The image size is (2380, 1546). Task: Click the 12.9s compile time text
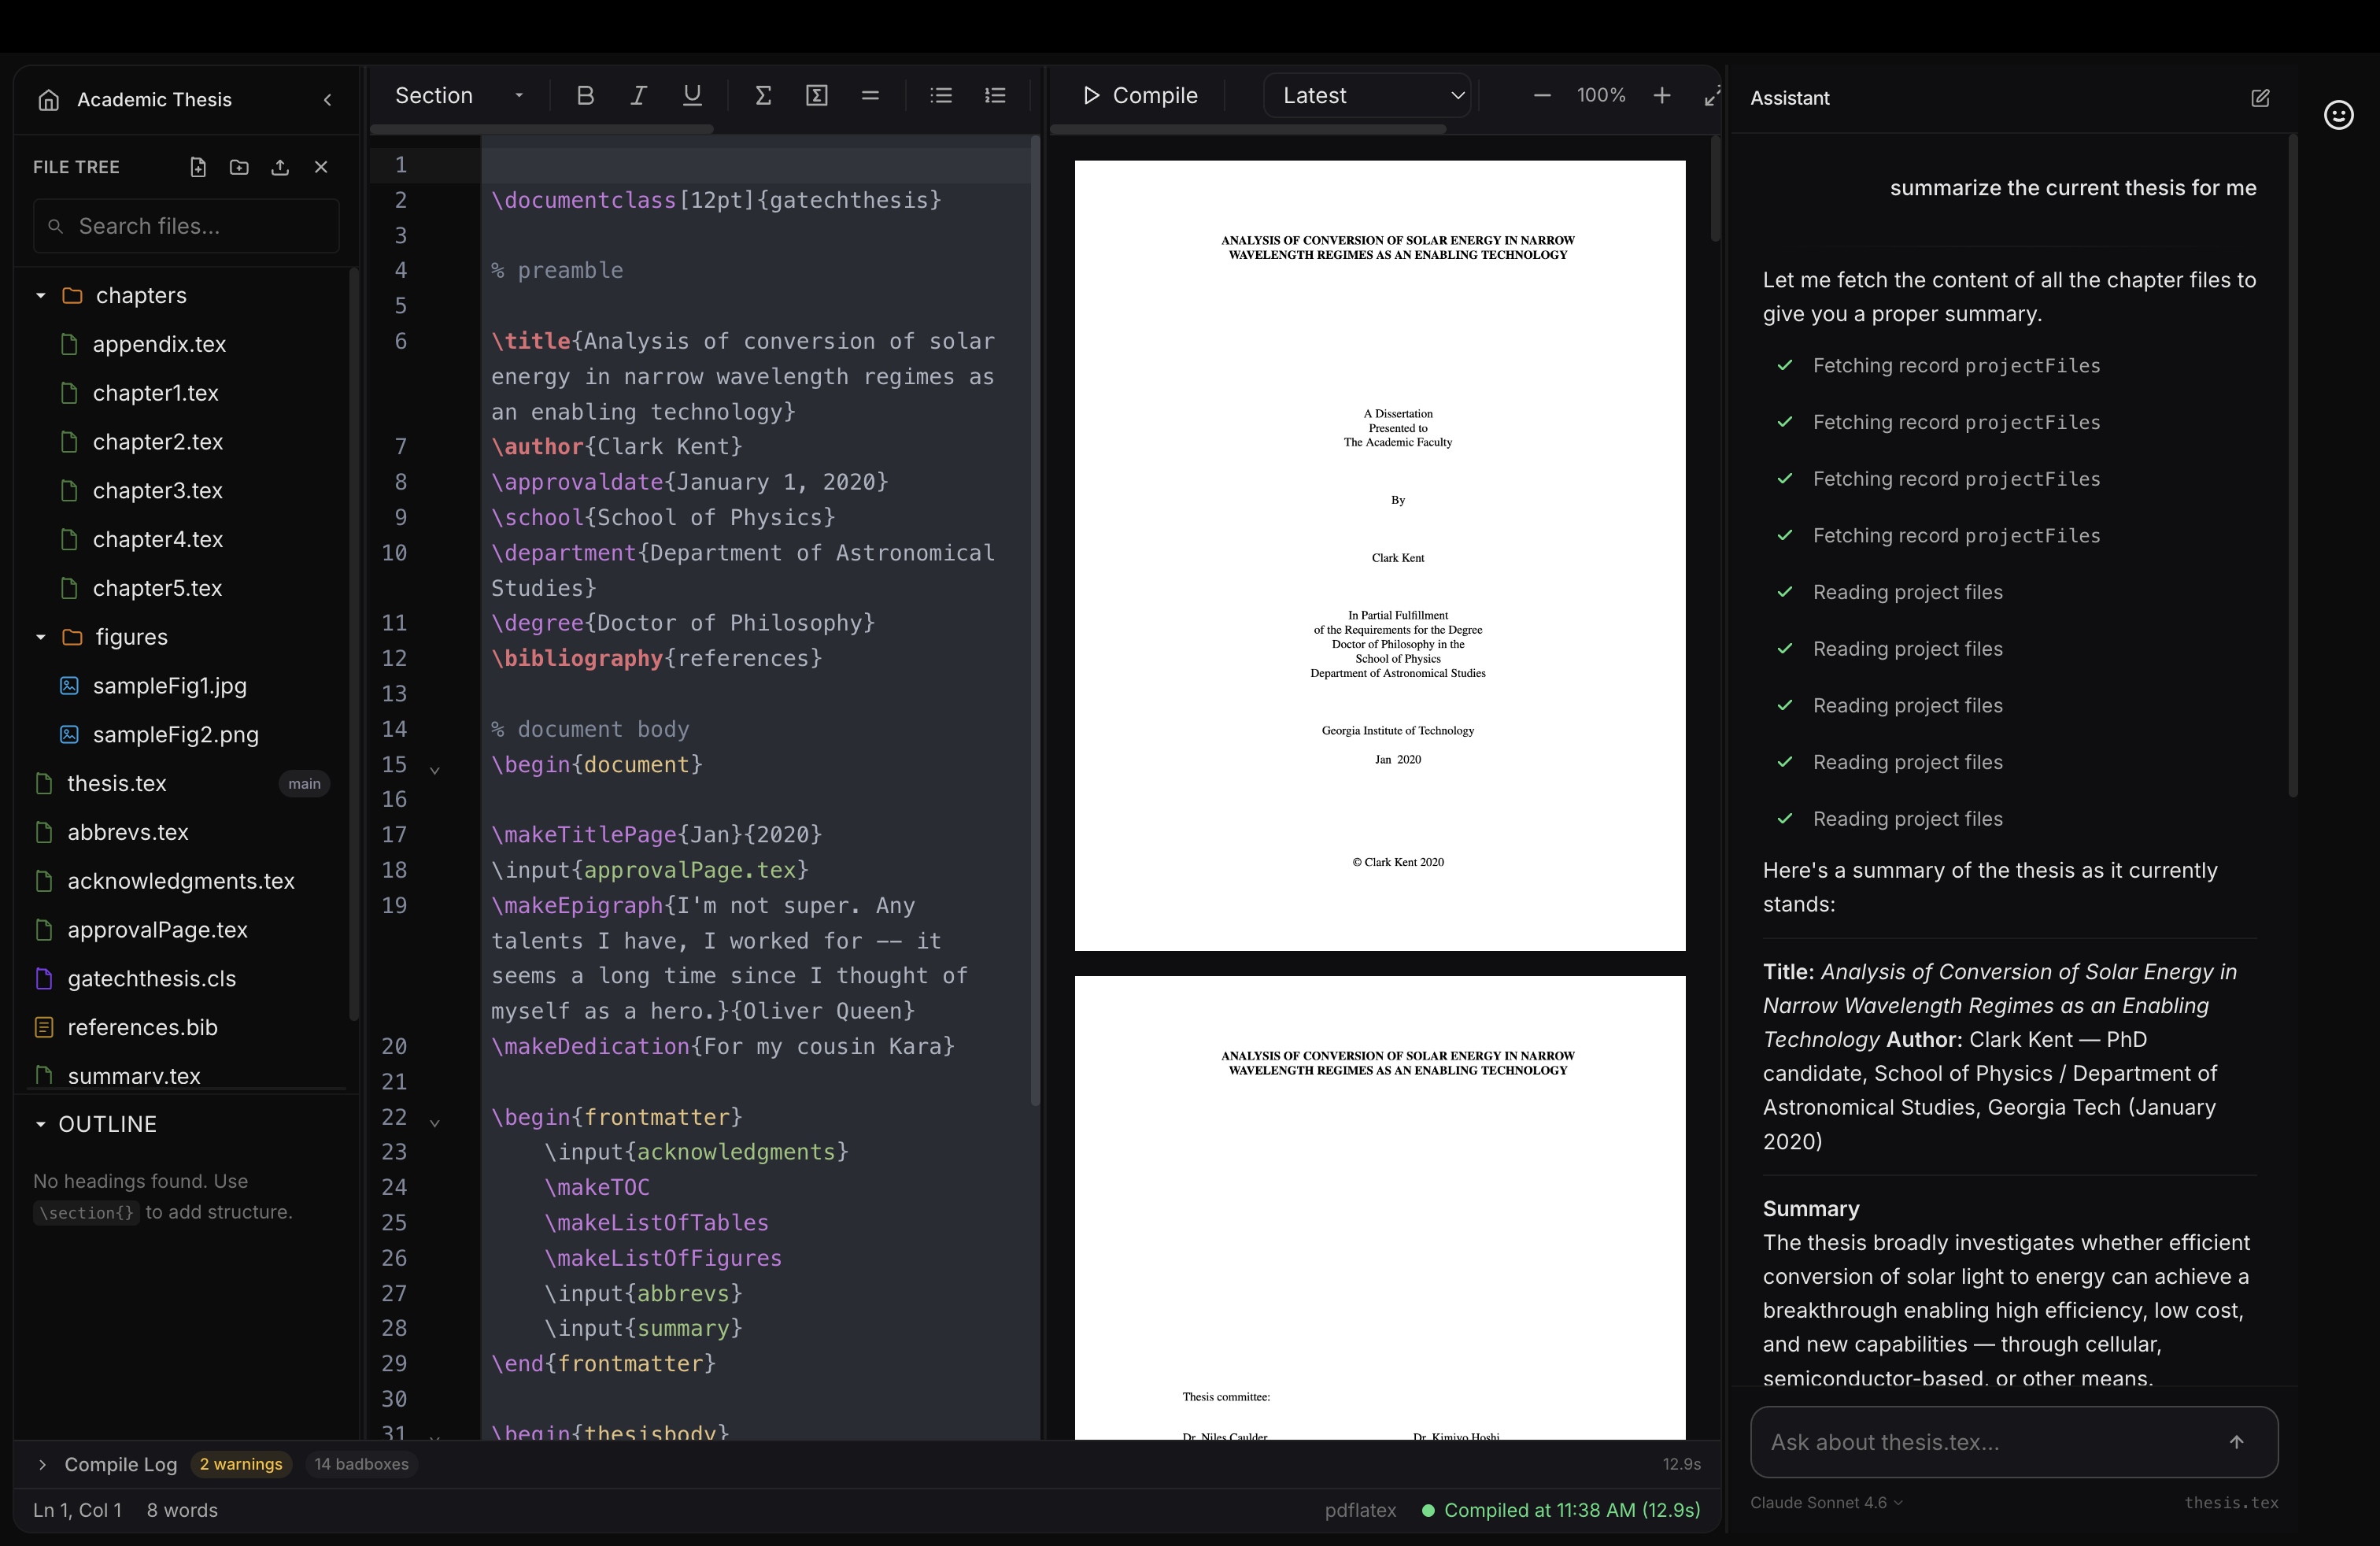1681,1464
